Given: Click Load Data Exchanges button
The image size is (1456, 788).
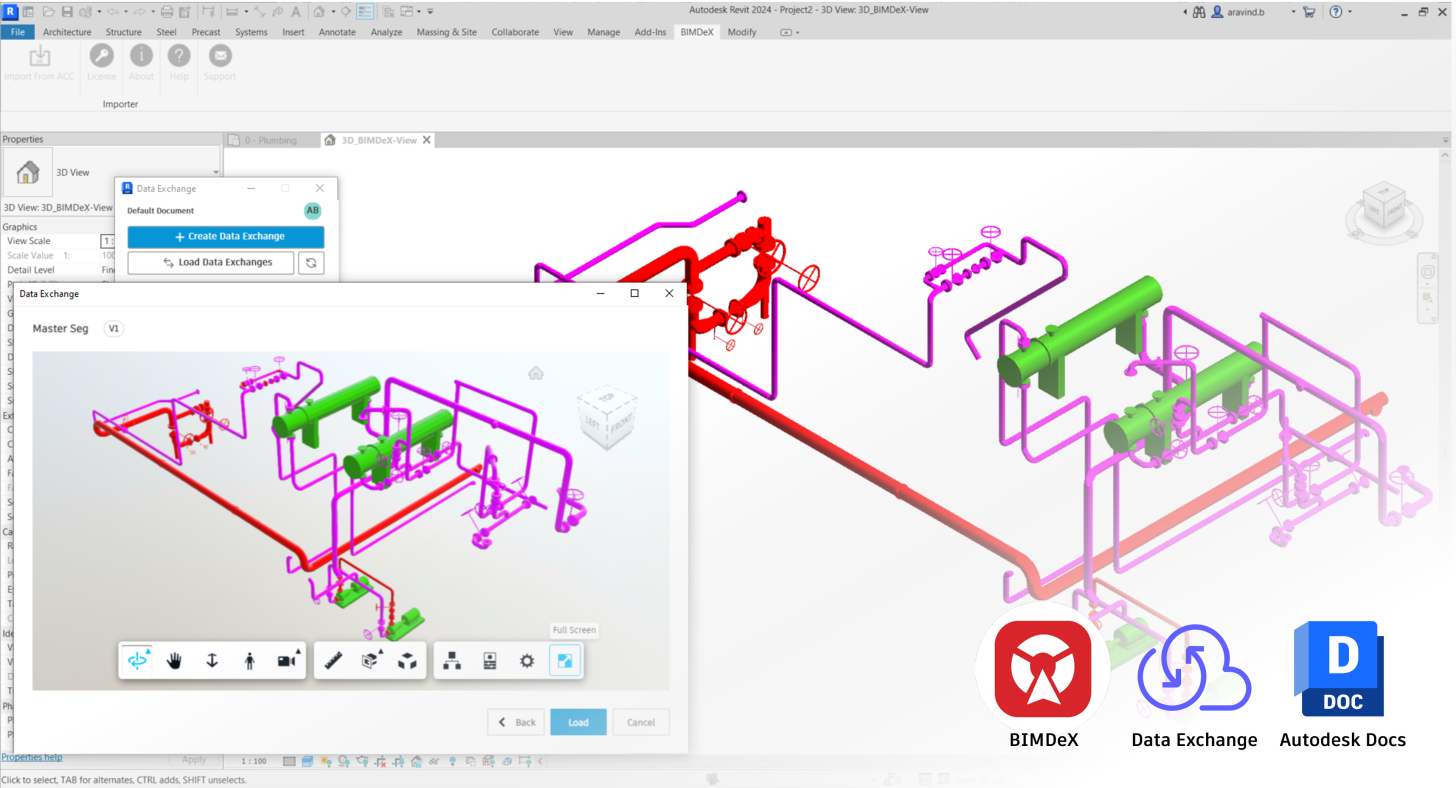Looking at the screenshot, I should [x=211, y=262].
